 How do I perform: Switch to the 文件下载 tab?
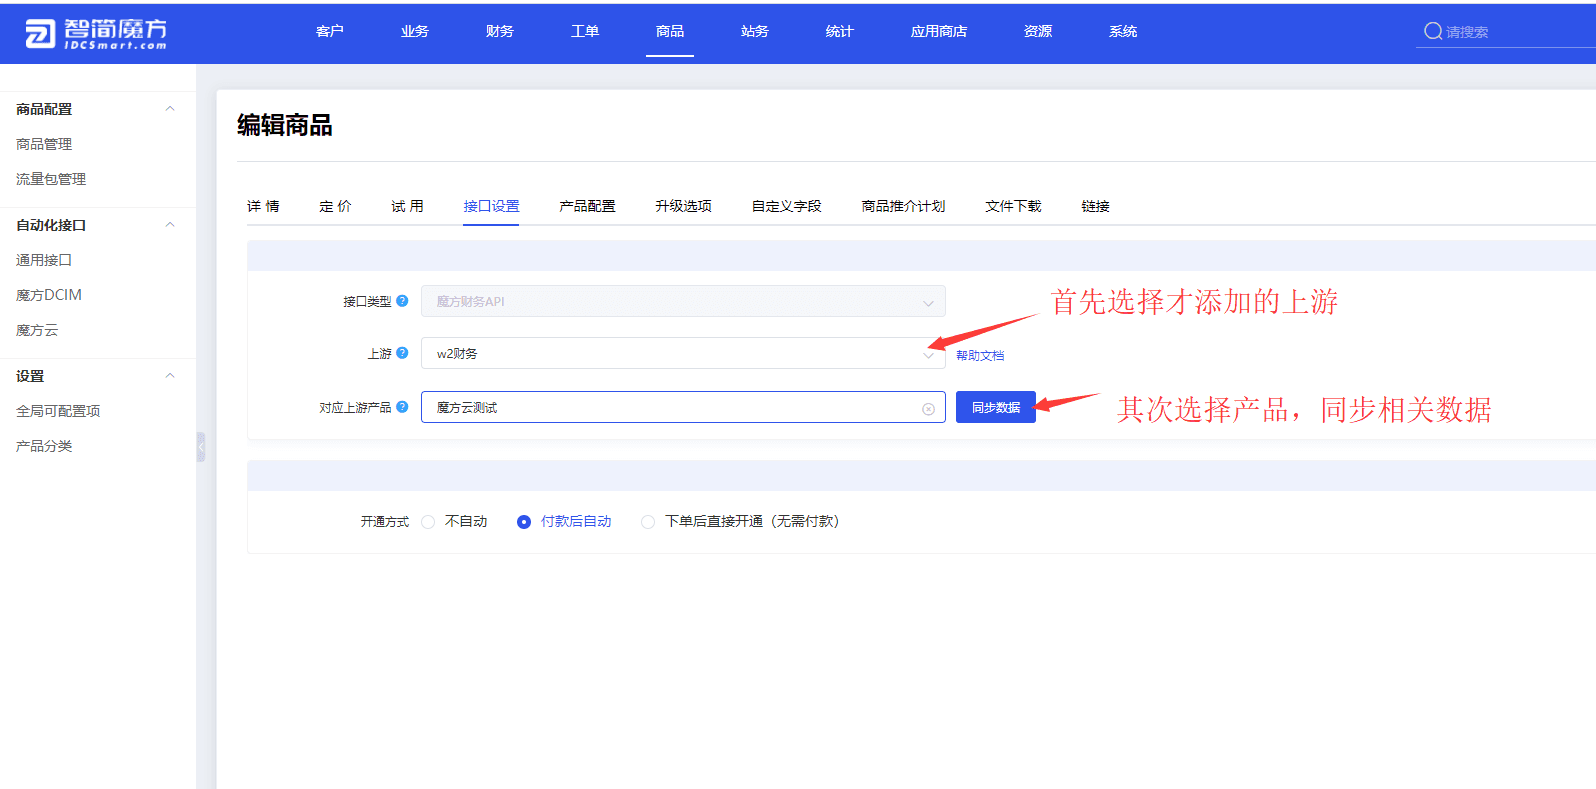pos(1013,206)
